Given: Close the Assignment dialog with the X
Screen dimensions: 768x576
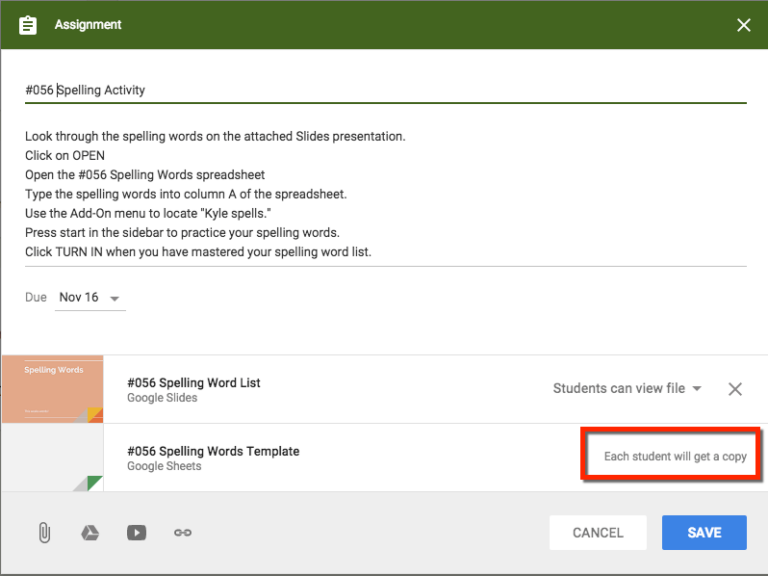Looking at the screenshot, I should [x=743, y=25].
